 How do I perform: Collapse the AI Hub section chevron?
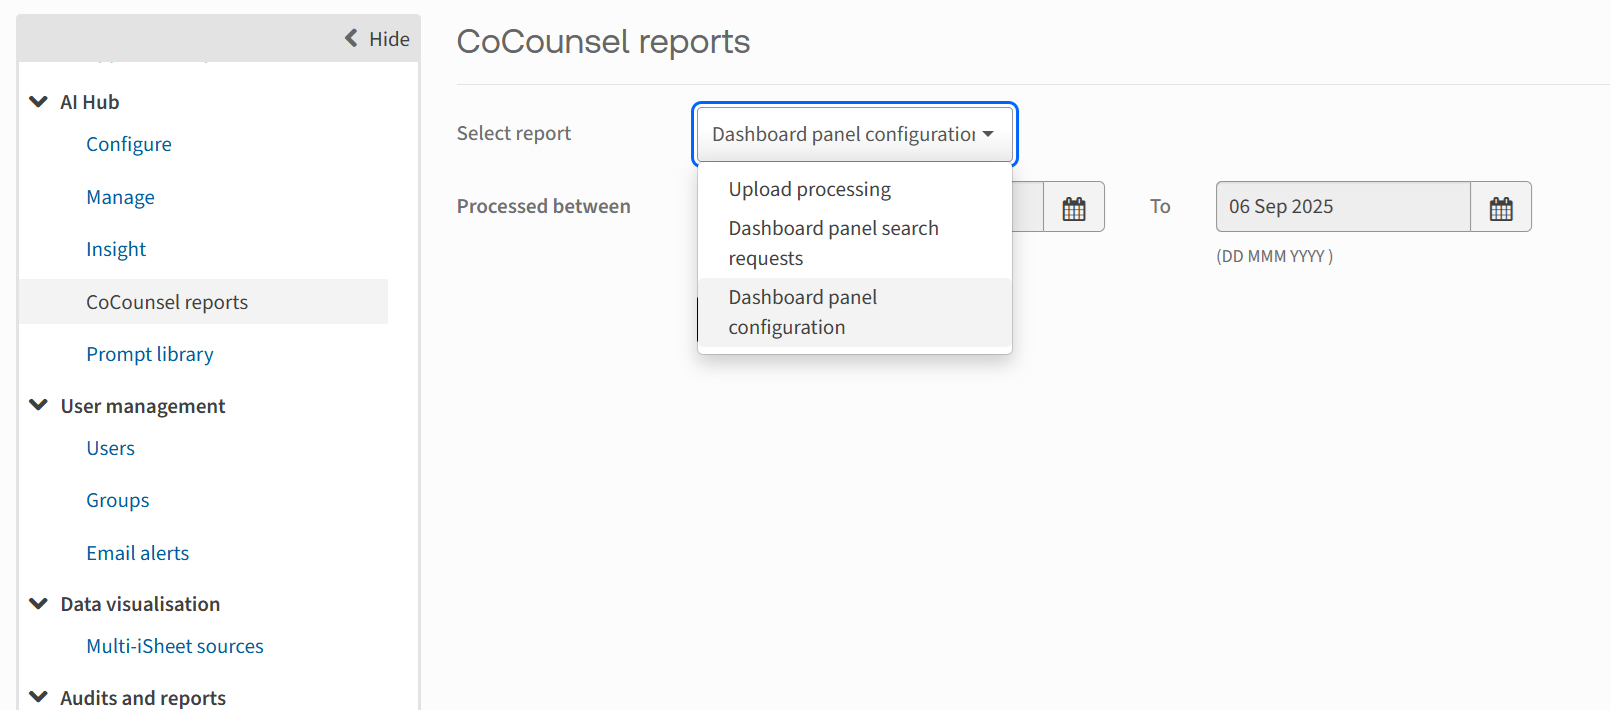39,102
